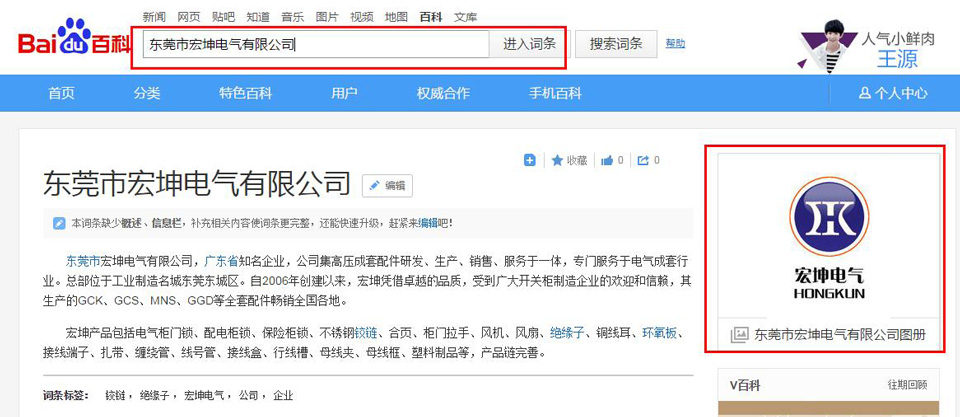The height and width of the screenshot is (417, 960).
Task: Open the 知道 link at top
Action: 258,17
